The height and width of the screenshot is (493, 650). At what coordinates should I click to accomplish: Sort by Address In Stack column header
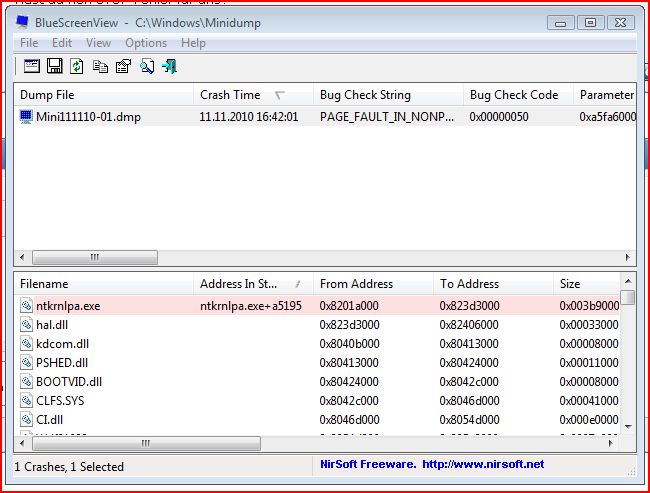253,284
